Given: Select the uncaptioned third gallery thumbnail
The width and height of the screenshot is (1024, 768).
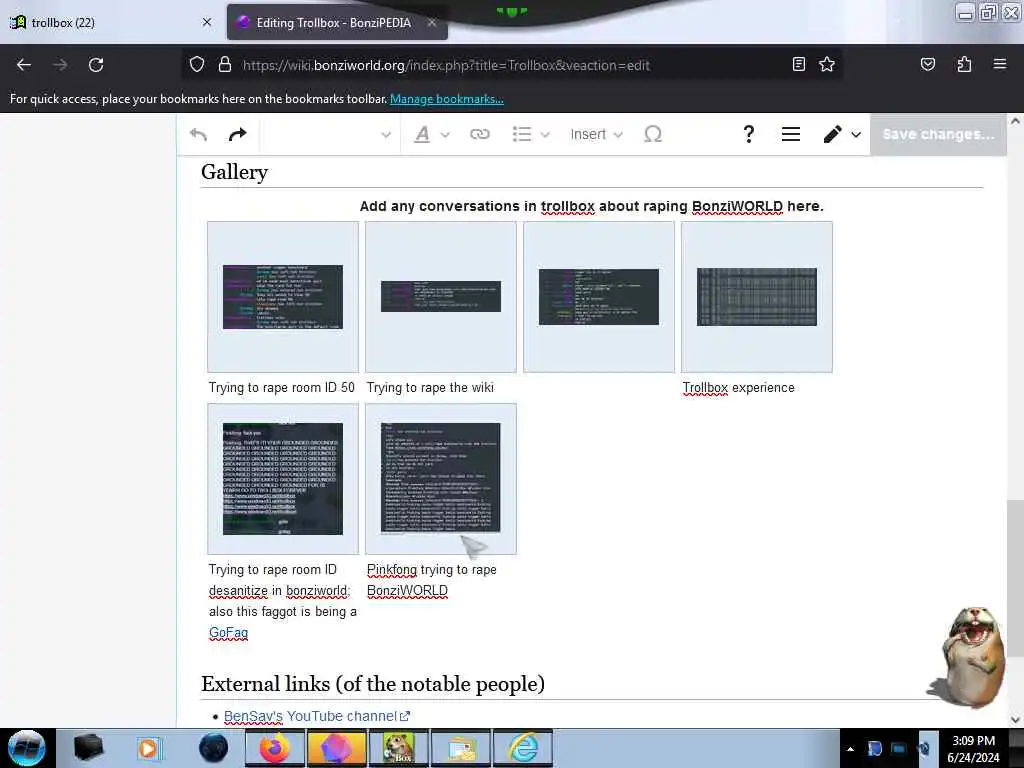Looking at the screenshot, I should (x=599, y=296).
